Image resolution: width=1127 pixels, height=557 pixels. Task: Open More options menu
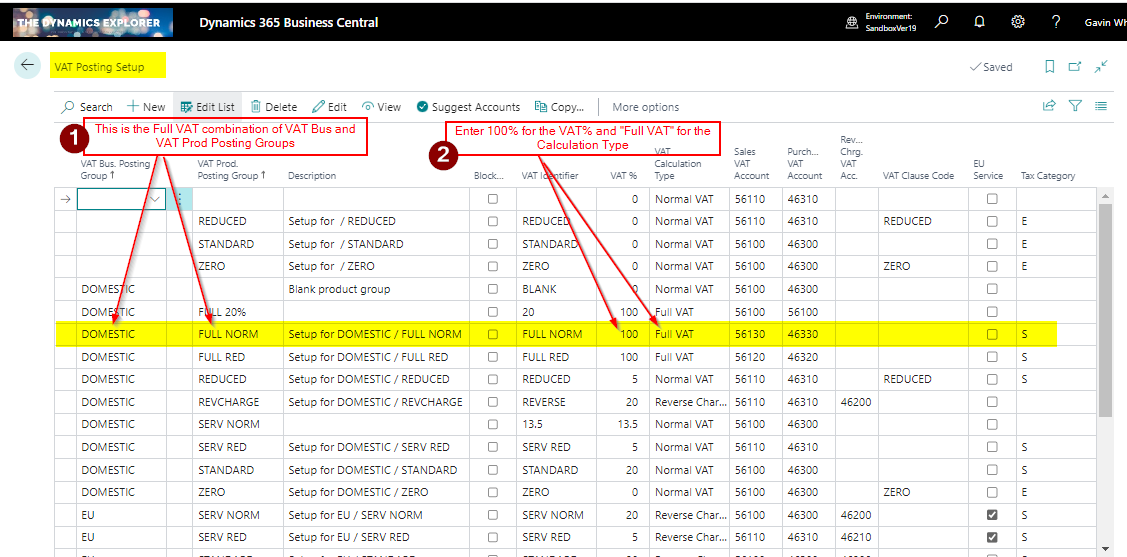[645, 107]
